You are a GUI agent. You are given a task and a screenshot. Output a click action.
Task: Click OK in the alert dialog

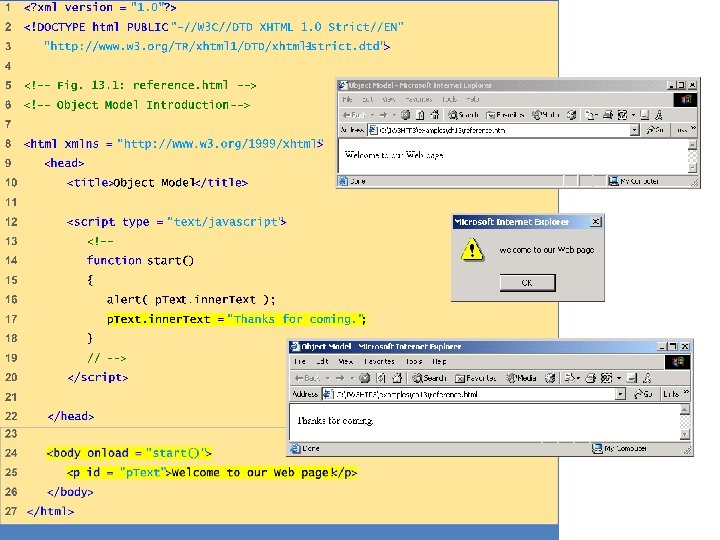point(527,283)
